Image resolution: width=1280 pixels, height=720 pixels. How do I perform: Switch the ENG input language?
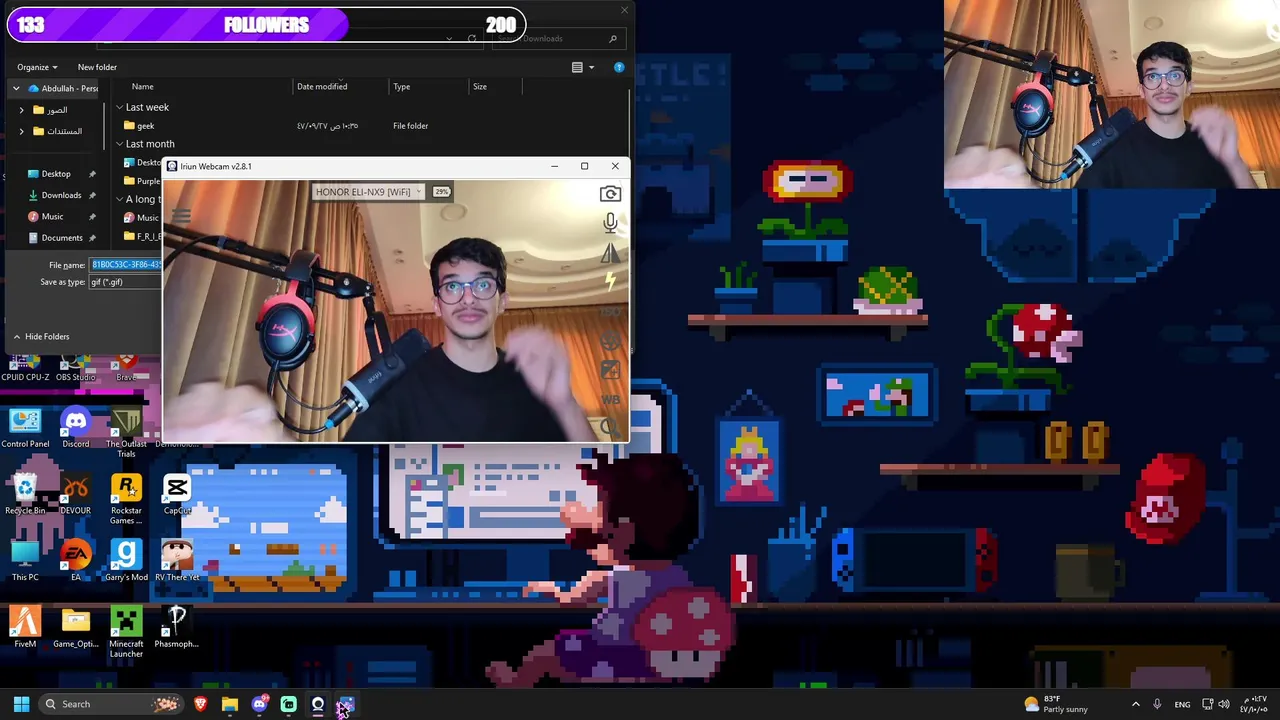[x=1182, y=704]
